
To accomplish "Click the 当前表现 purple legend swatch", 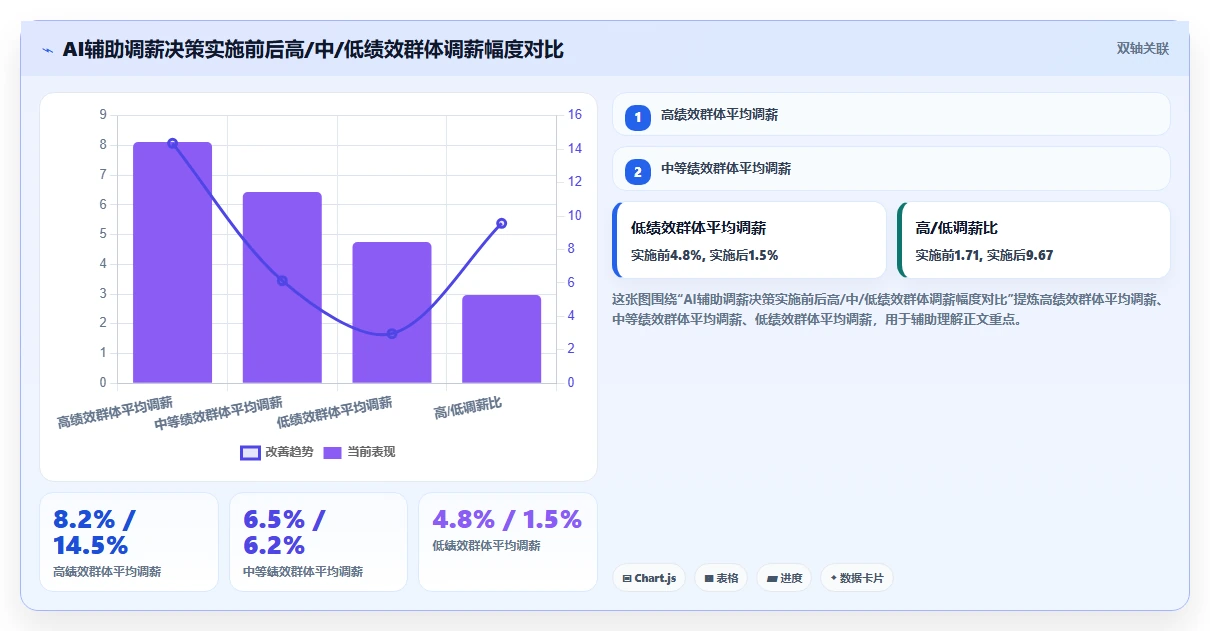I will [x=333, y=452].
